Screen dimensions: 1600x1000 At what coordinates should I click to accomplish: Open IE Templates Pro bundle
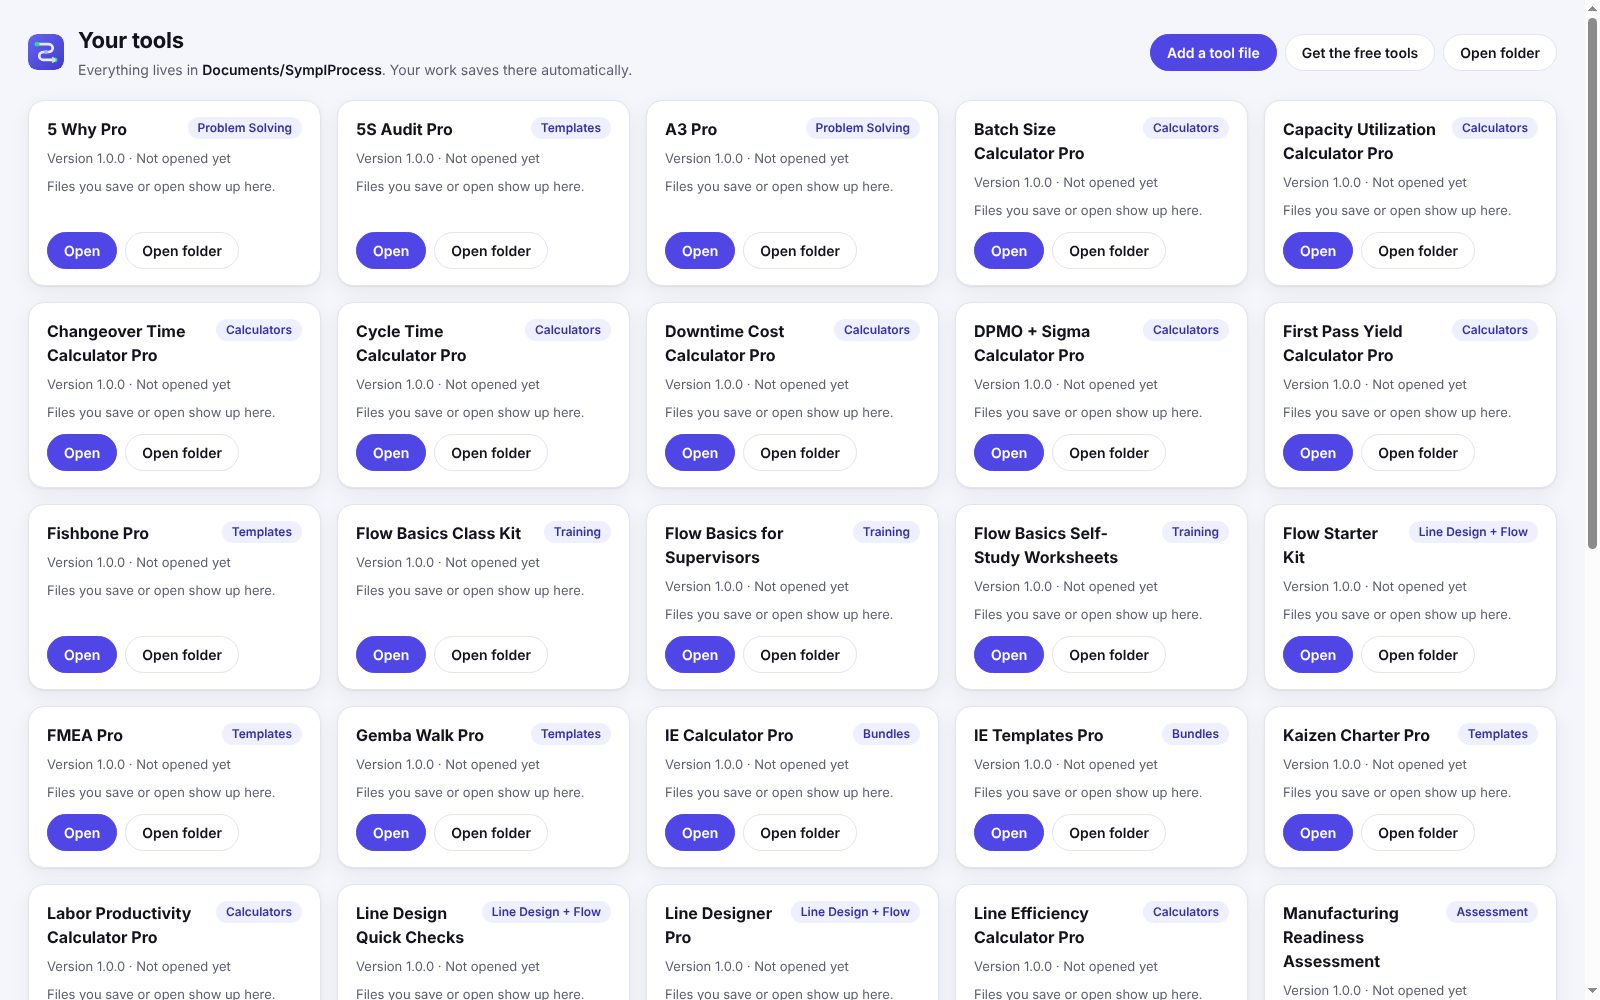[1009, 833]
